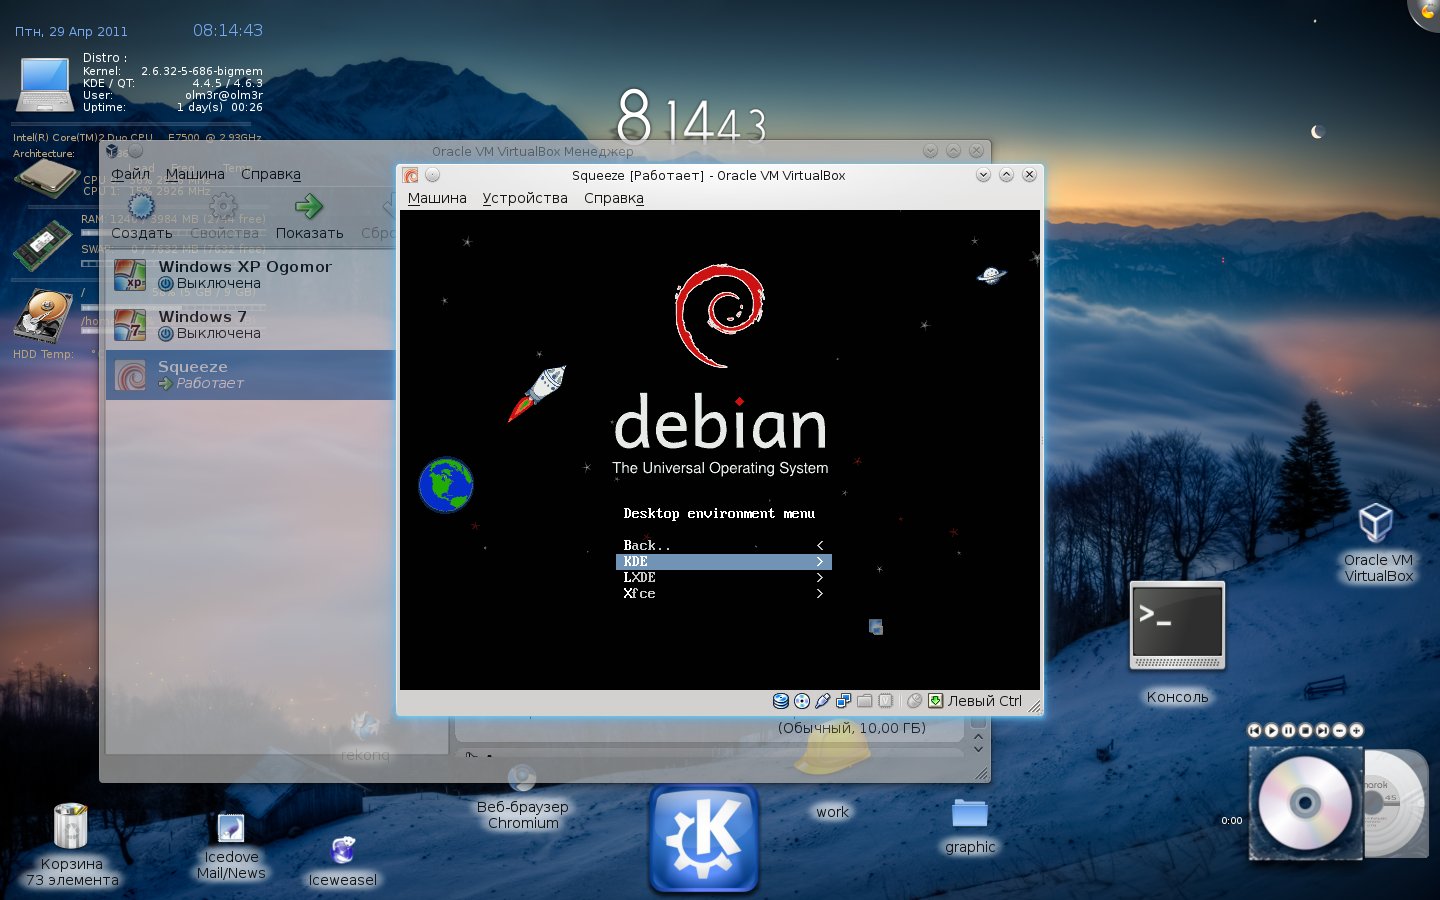Select Windows XP Ogomor virtual machine
The image size is (1440, 900).
click(x=250, y=275)
